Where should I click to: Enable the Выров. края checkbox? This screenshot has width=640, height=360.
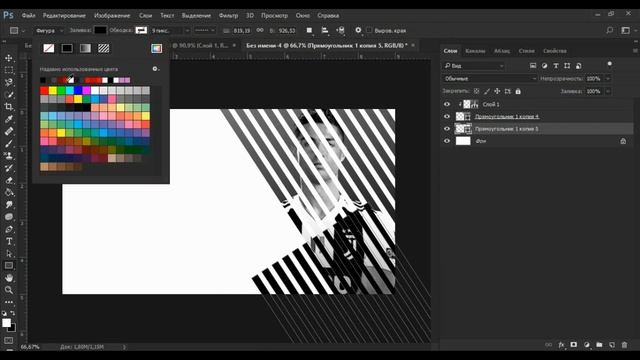click(369, 30)
